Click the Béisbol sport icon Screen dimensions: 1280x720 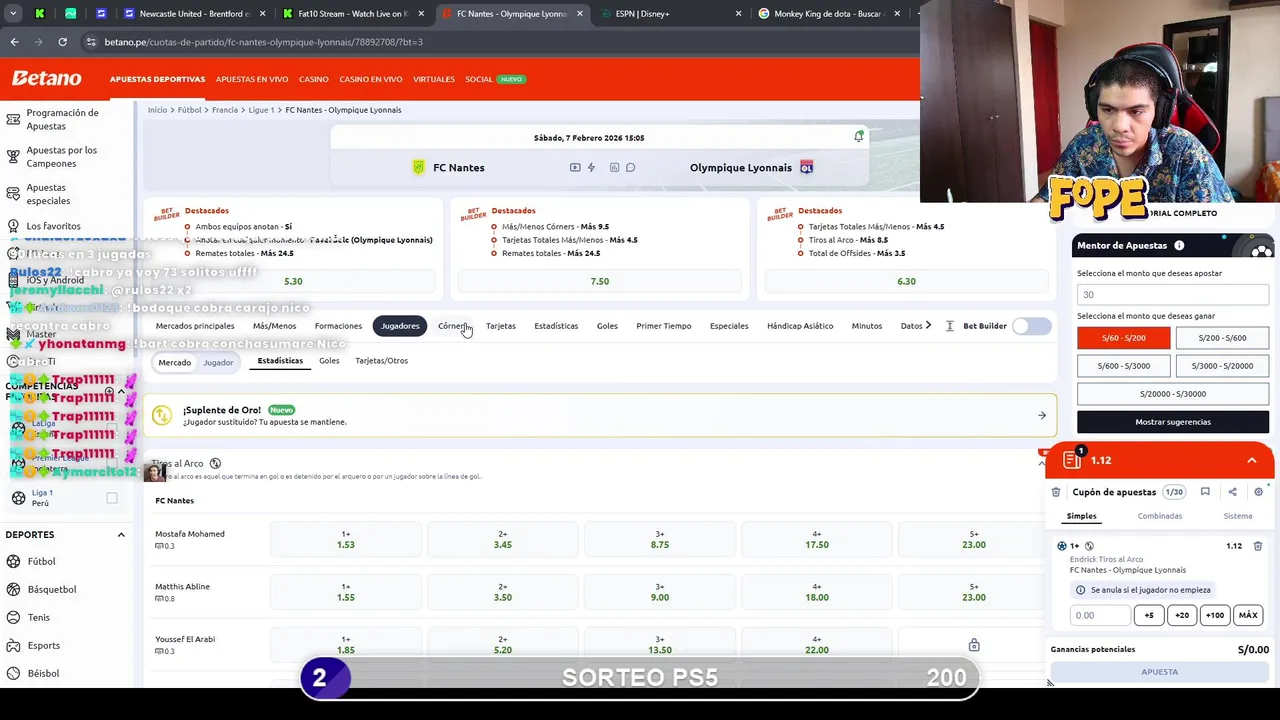(12, 673)
